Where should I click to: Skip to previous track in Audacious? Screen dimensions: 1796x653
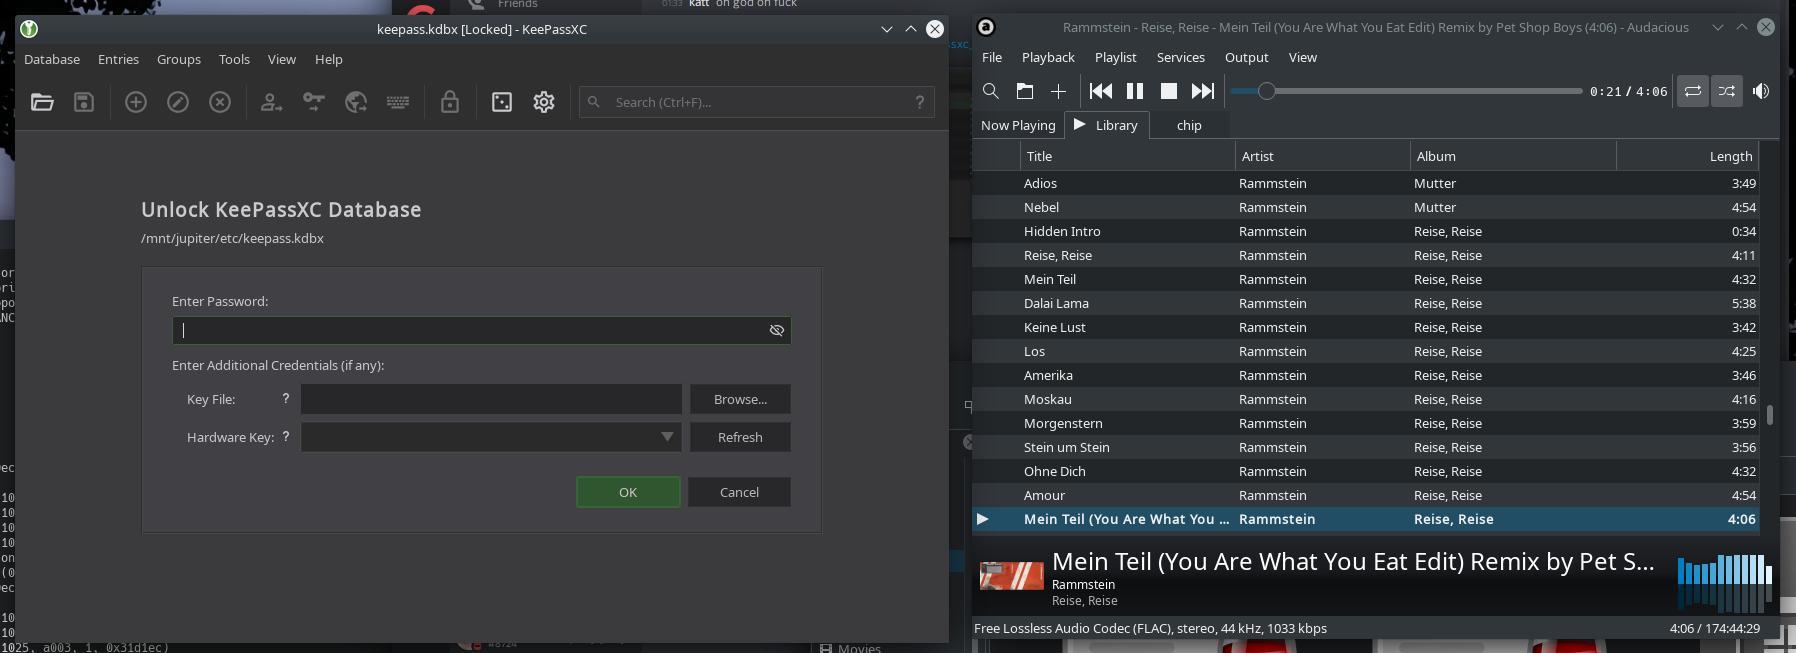coord(1101,91)
